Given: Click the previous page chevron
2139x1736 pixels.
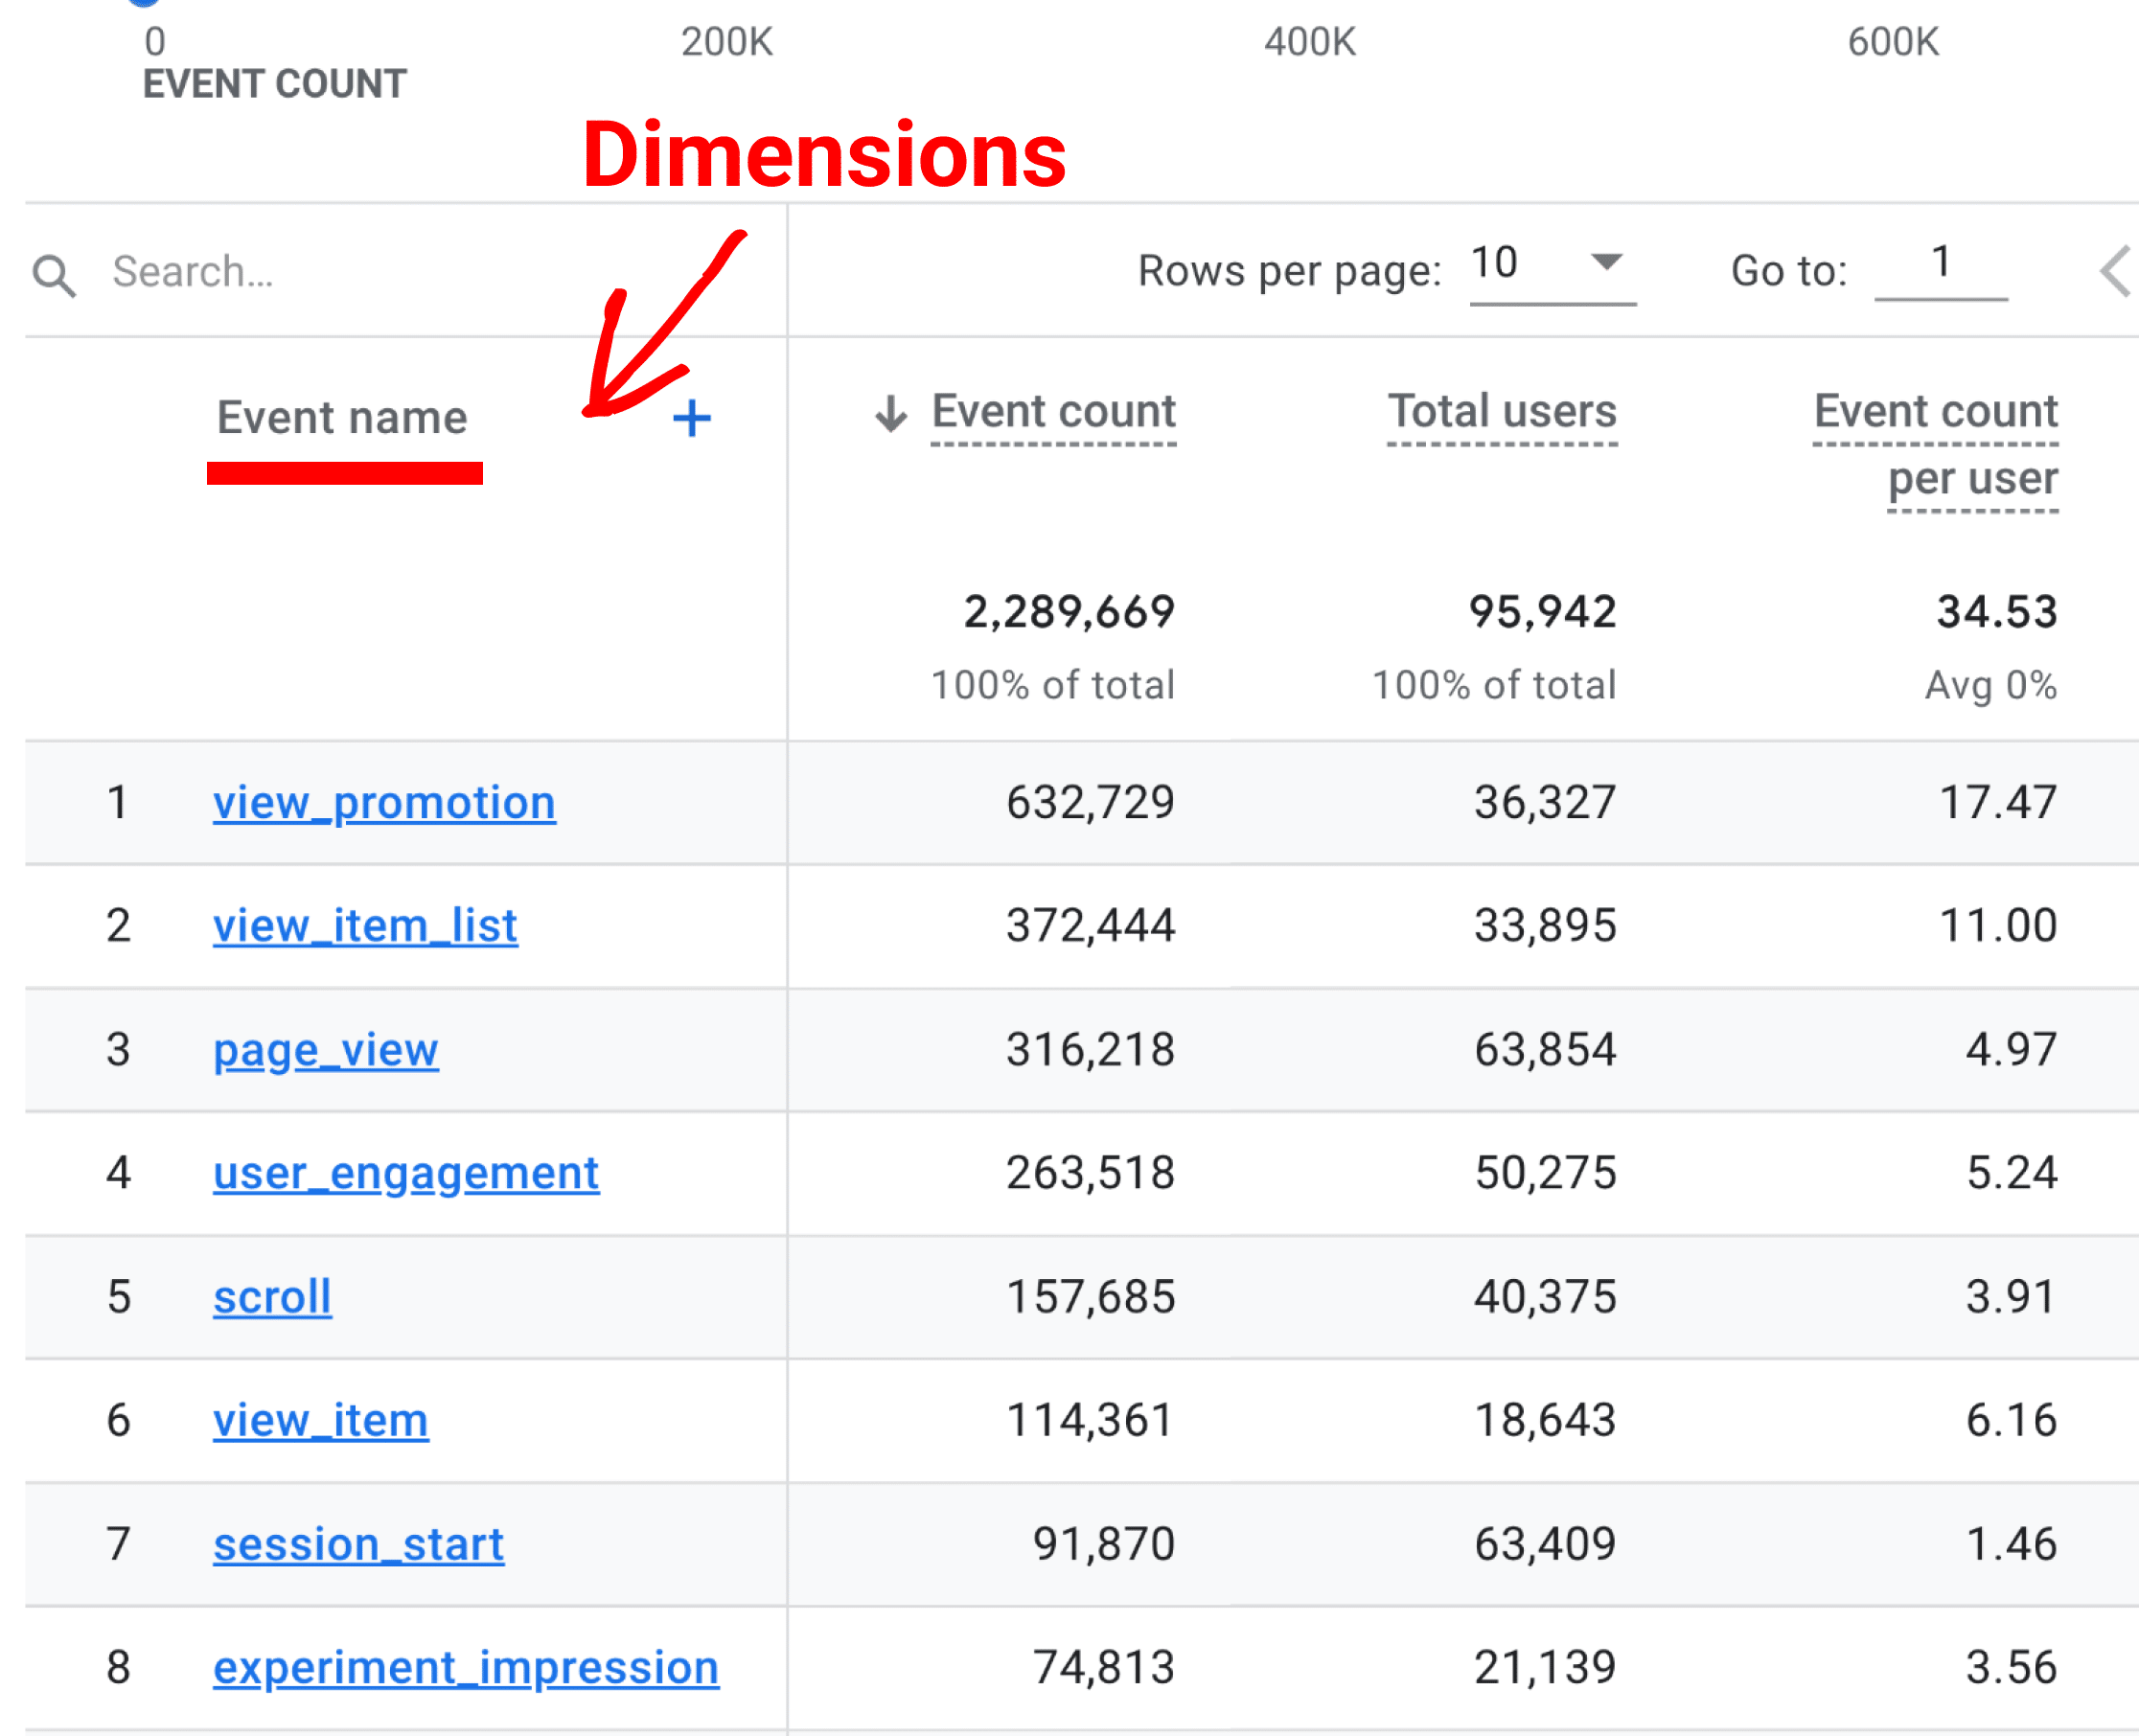Looking at the screenshot, I should pyautogui.click(x=2114, y=271).
